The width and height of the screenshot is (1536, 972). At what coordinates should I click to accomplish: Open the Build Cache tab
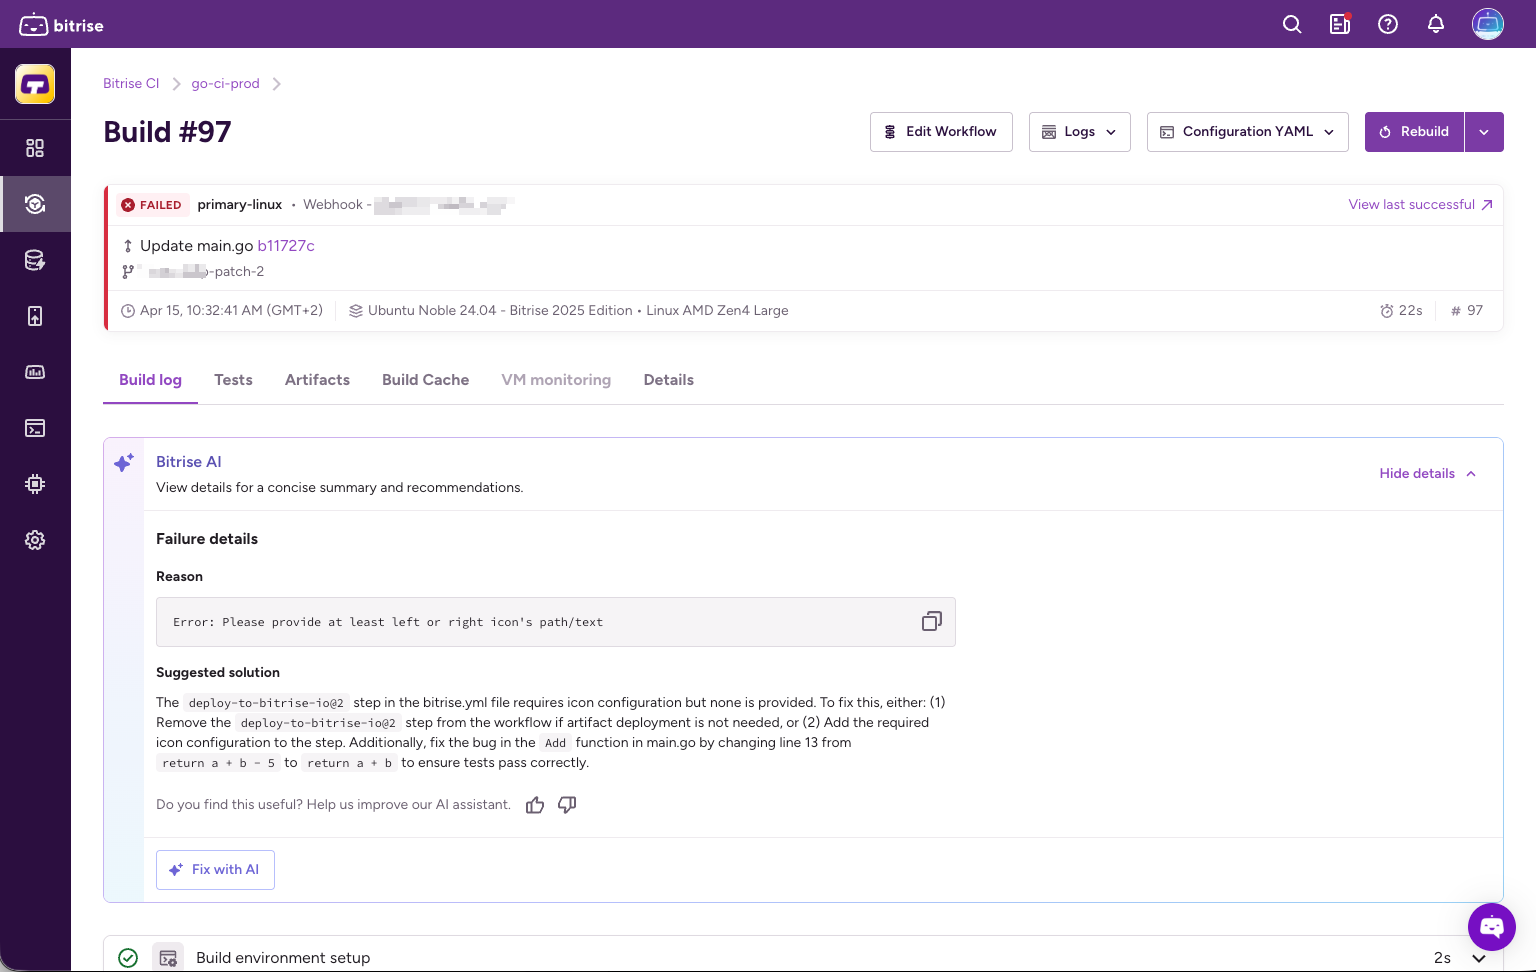(425, 380)
